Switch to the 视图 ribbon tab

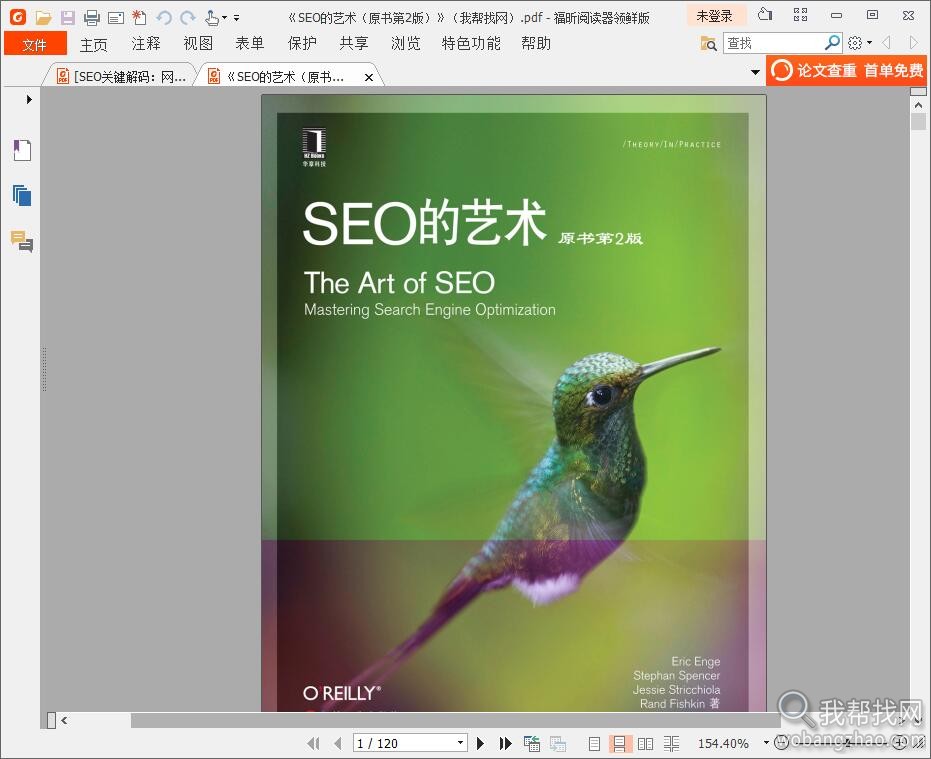coord(198,43)
